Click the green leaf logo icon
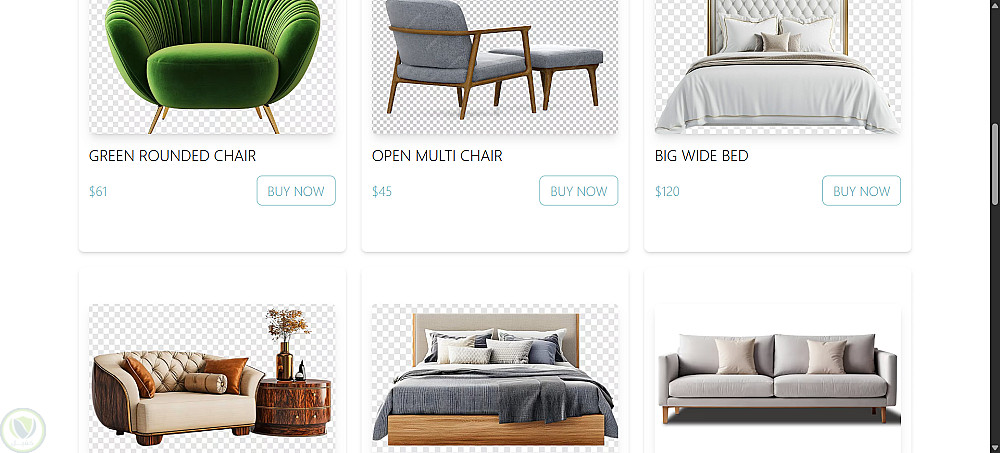This screenshot has width=1000, height=453. coord(23,430)
